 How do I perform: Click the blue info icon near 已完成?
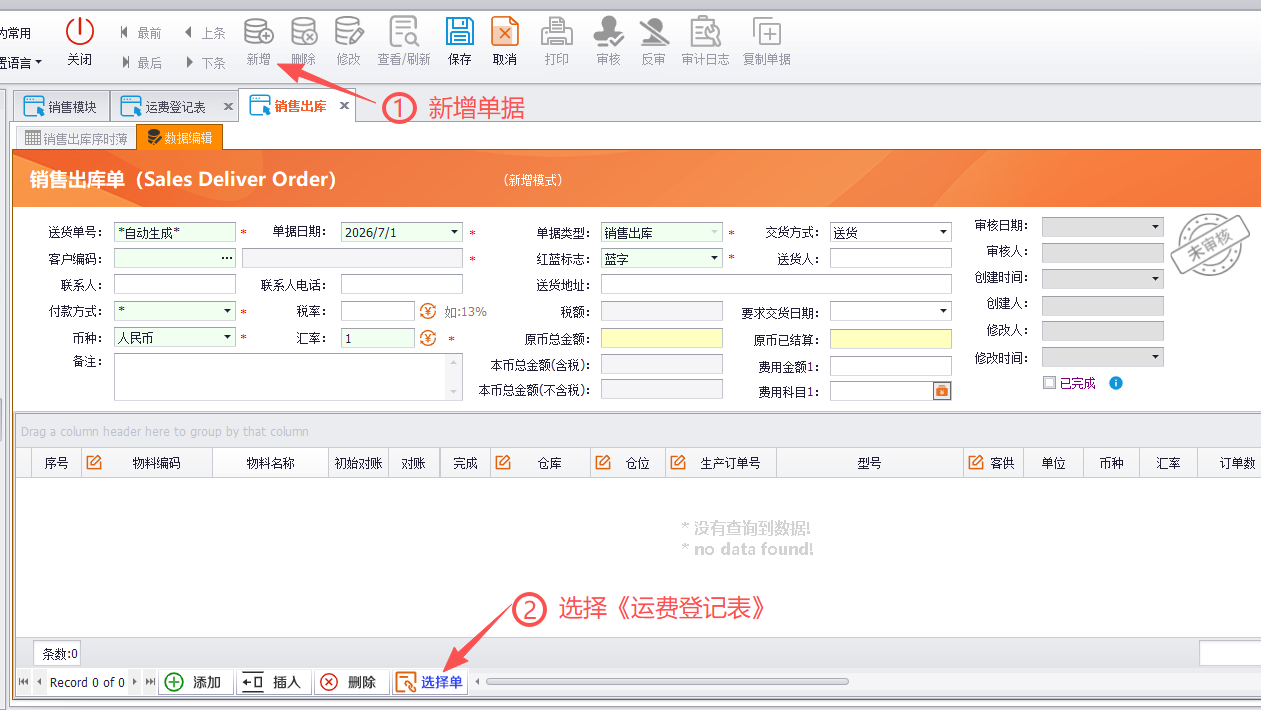click(x=1116, y=383)
